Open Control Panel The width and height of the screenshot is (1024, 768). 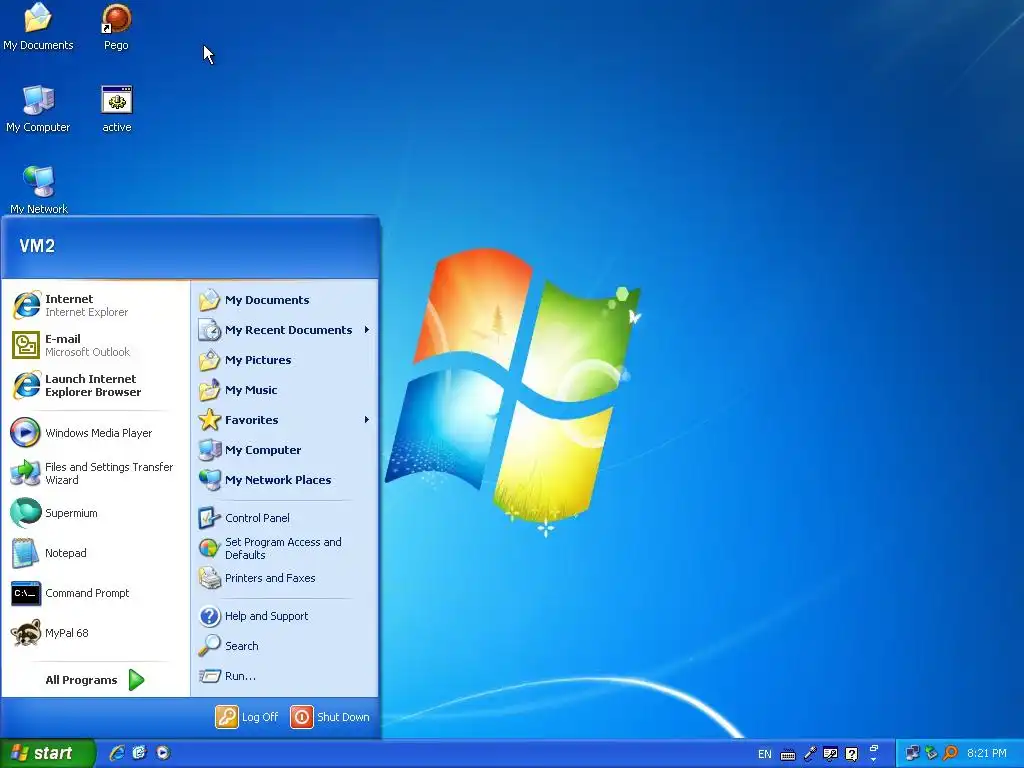tap(285, 518)
